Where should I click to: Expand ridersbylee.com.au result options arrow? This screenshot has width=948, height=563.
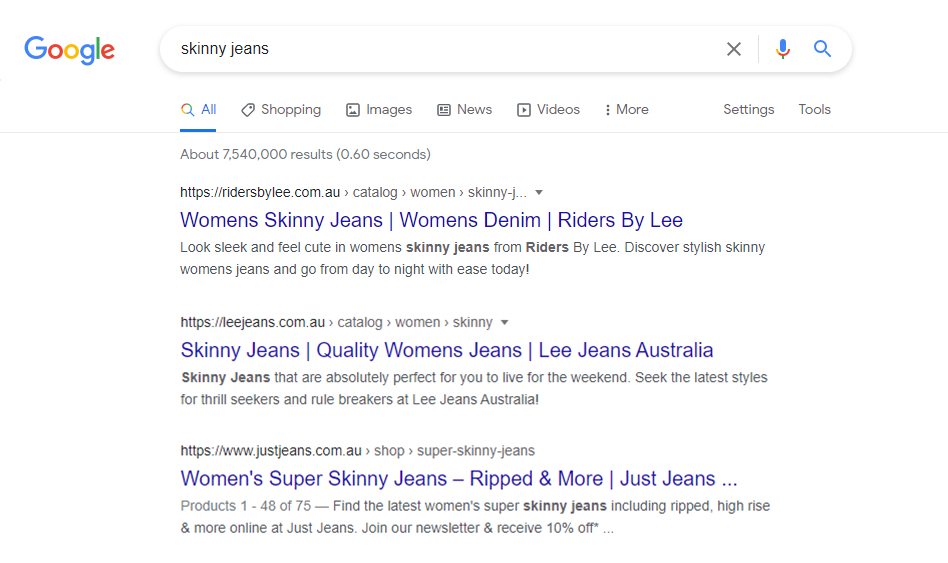pyautogui.click(x=539, y=192)
